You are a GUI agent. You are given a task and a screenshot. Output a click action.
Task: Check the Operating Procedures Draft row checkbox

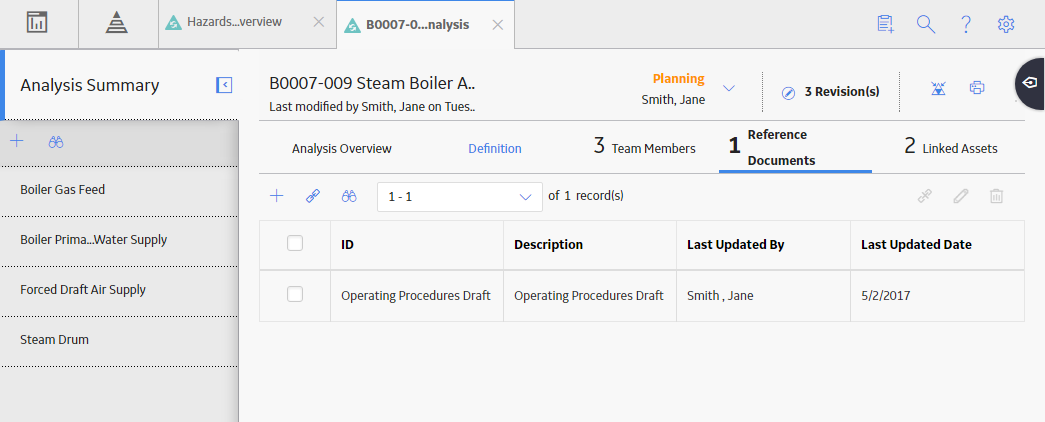295,294
